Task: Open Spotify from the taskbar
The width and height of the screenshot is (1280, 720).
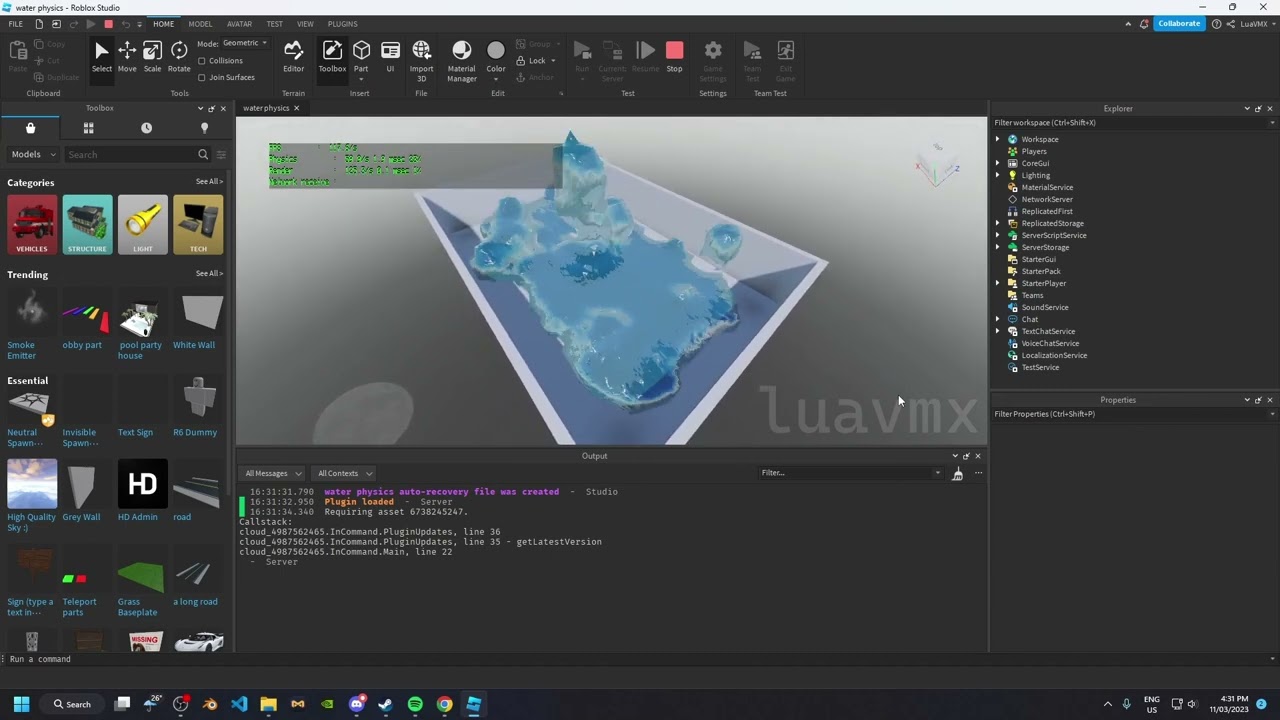Action: click(415, 704)
